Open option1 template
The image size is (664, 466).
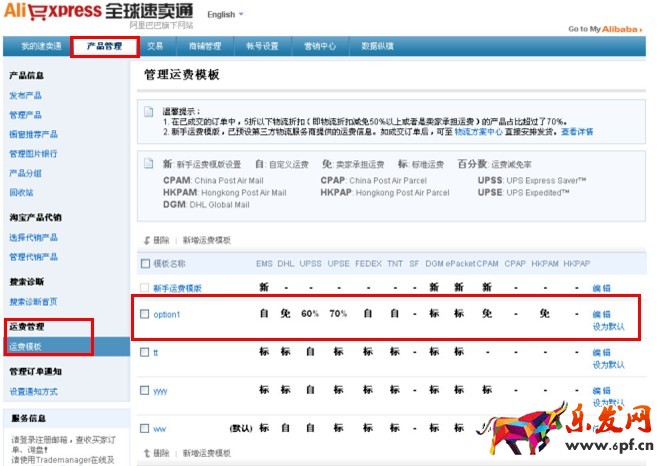(167, 314)
